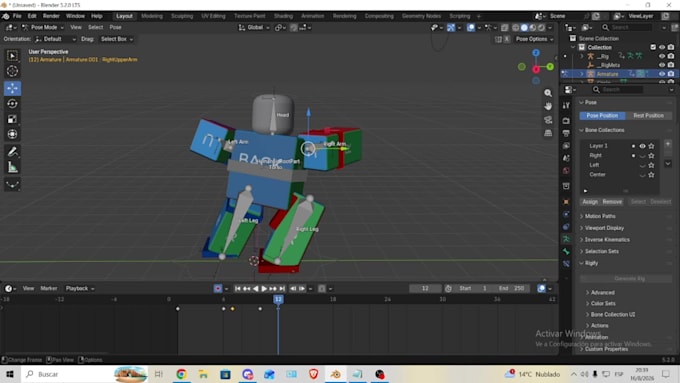Open the timeline Marker menu
680x383 pixels.
point(49,288)
